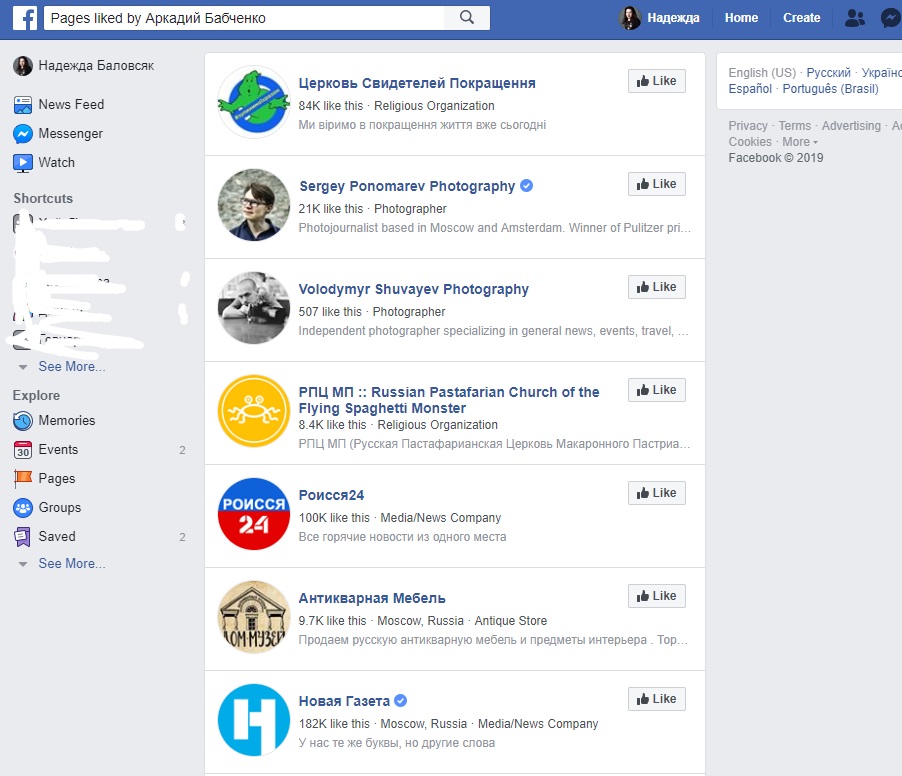902x776 pixels.
Task: Open the Messenger icon in top bar
Action: pos(891,18)
